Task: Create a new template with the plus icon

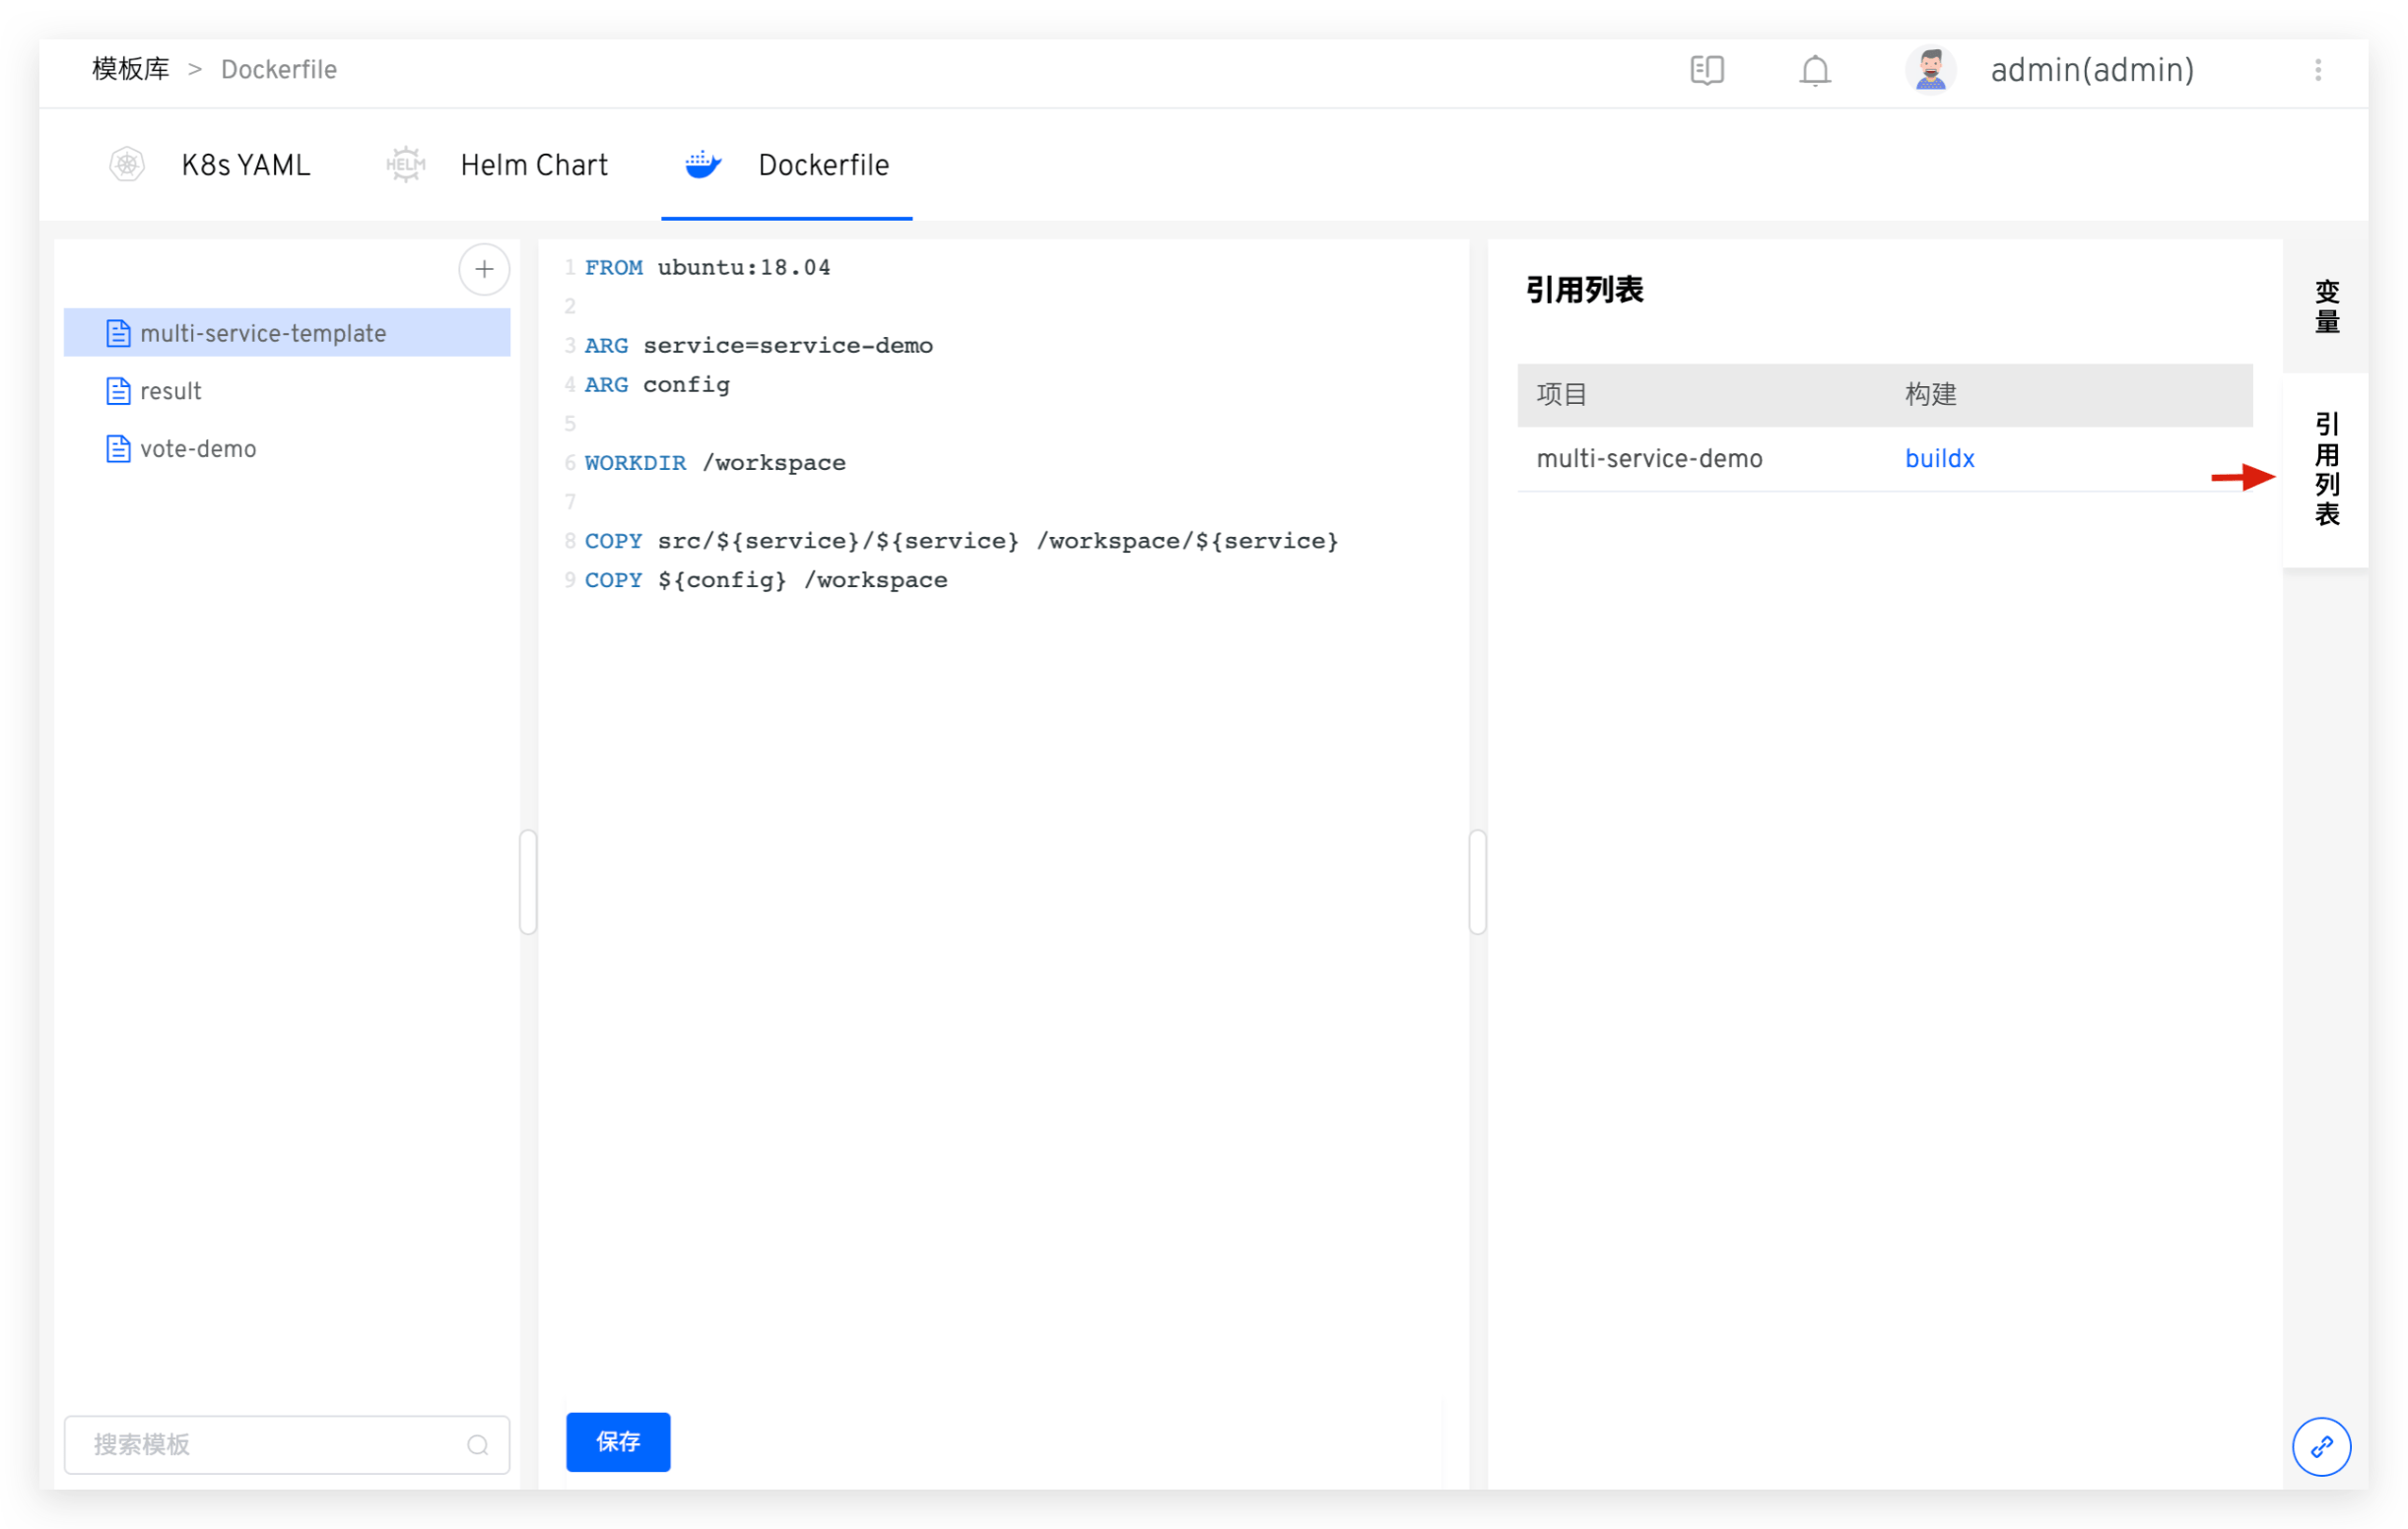Action: (x=483, y=269)
